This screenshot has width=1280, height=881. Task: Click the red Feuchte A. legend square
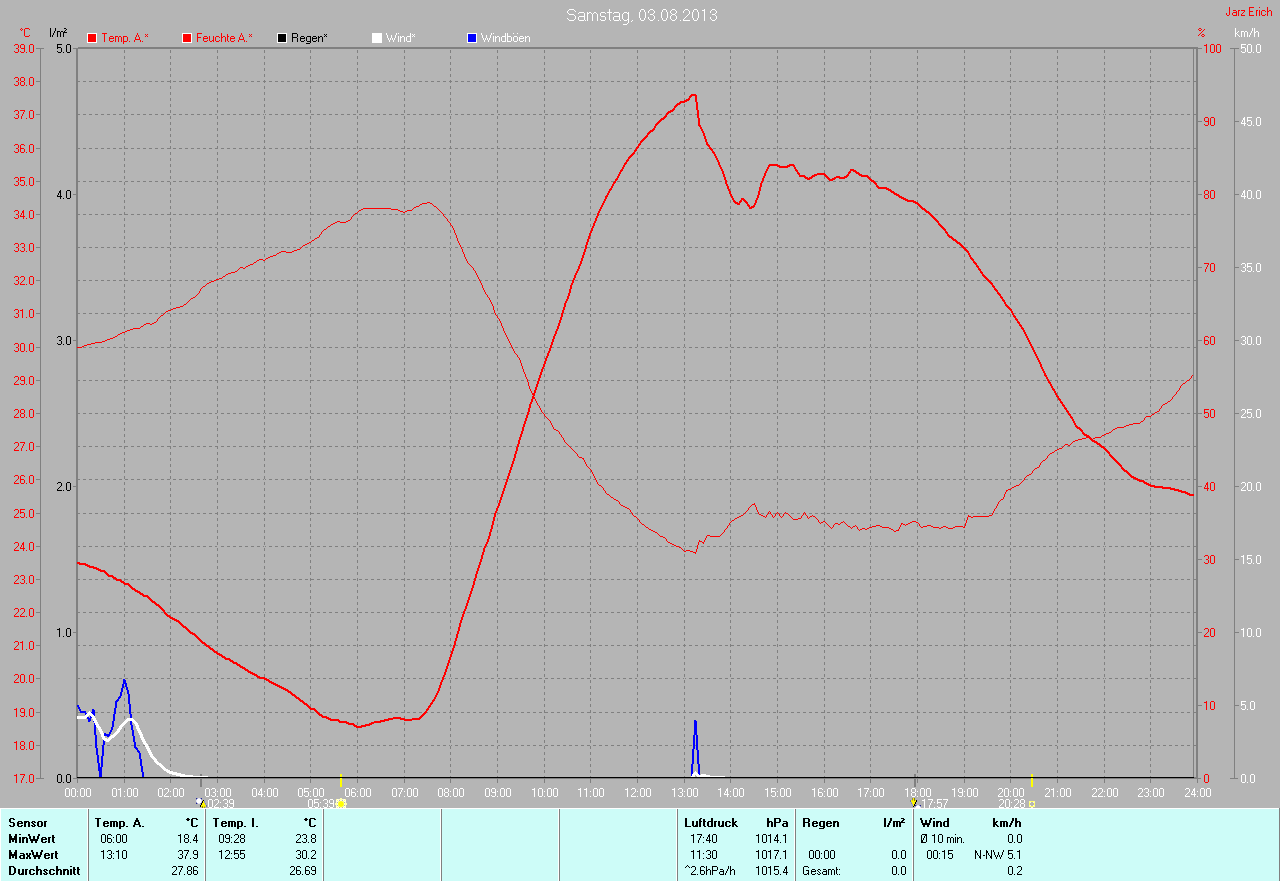coord(187,38)
